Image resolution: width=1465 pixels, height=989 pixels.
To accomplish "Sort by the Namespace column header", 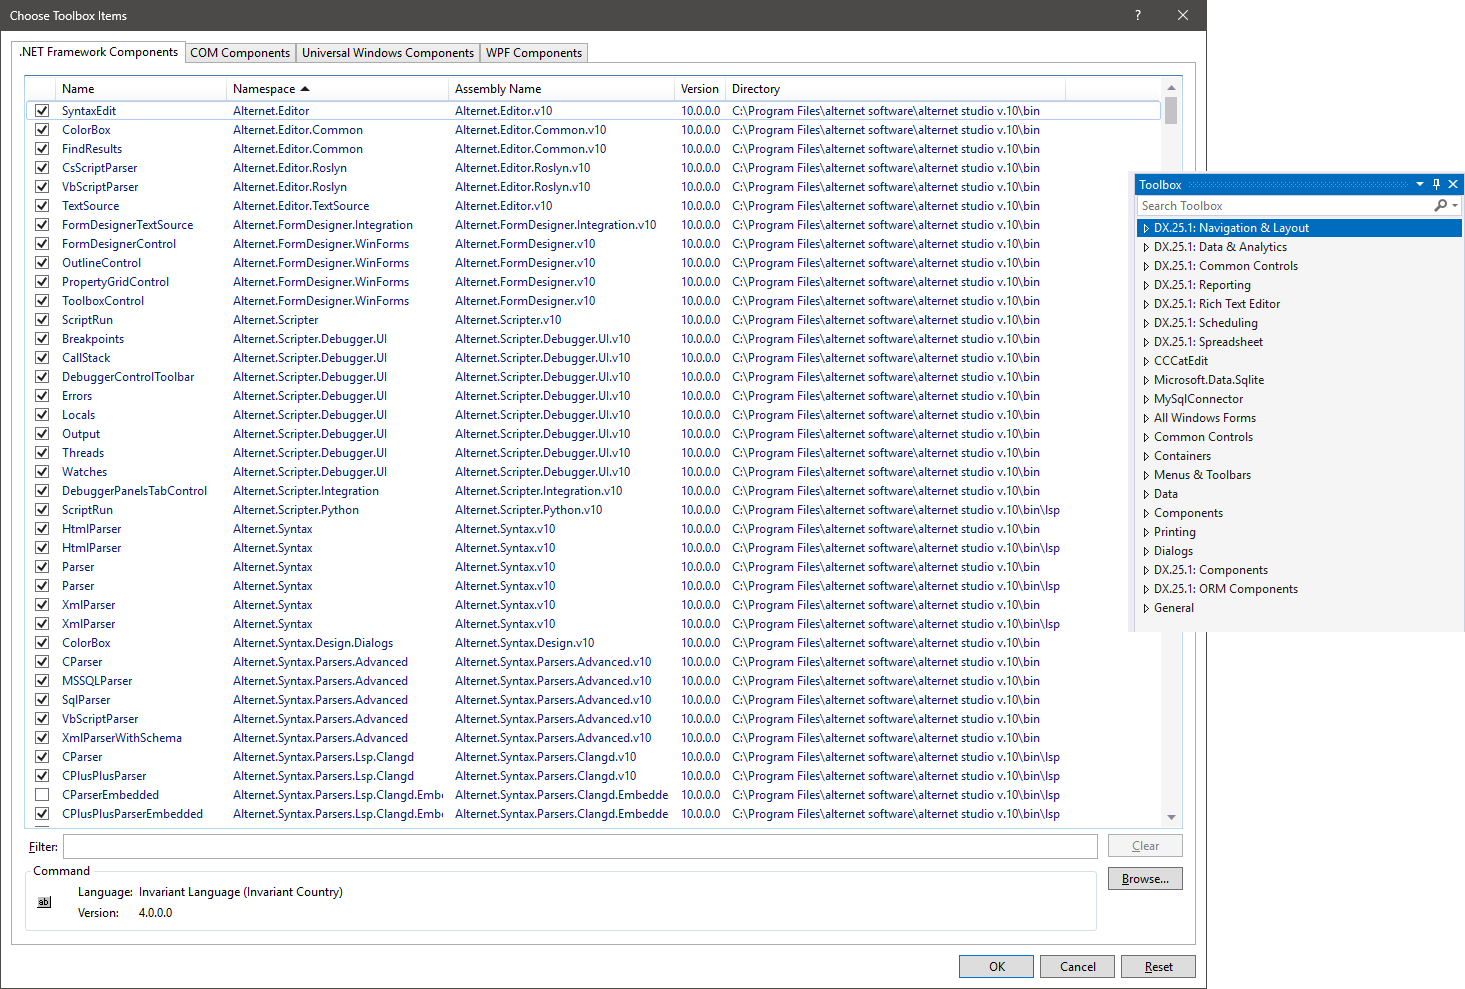I will click(x=264, y=89).
